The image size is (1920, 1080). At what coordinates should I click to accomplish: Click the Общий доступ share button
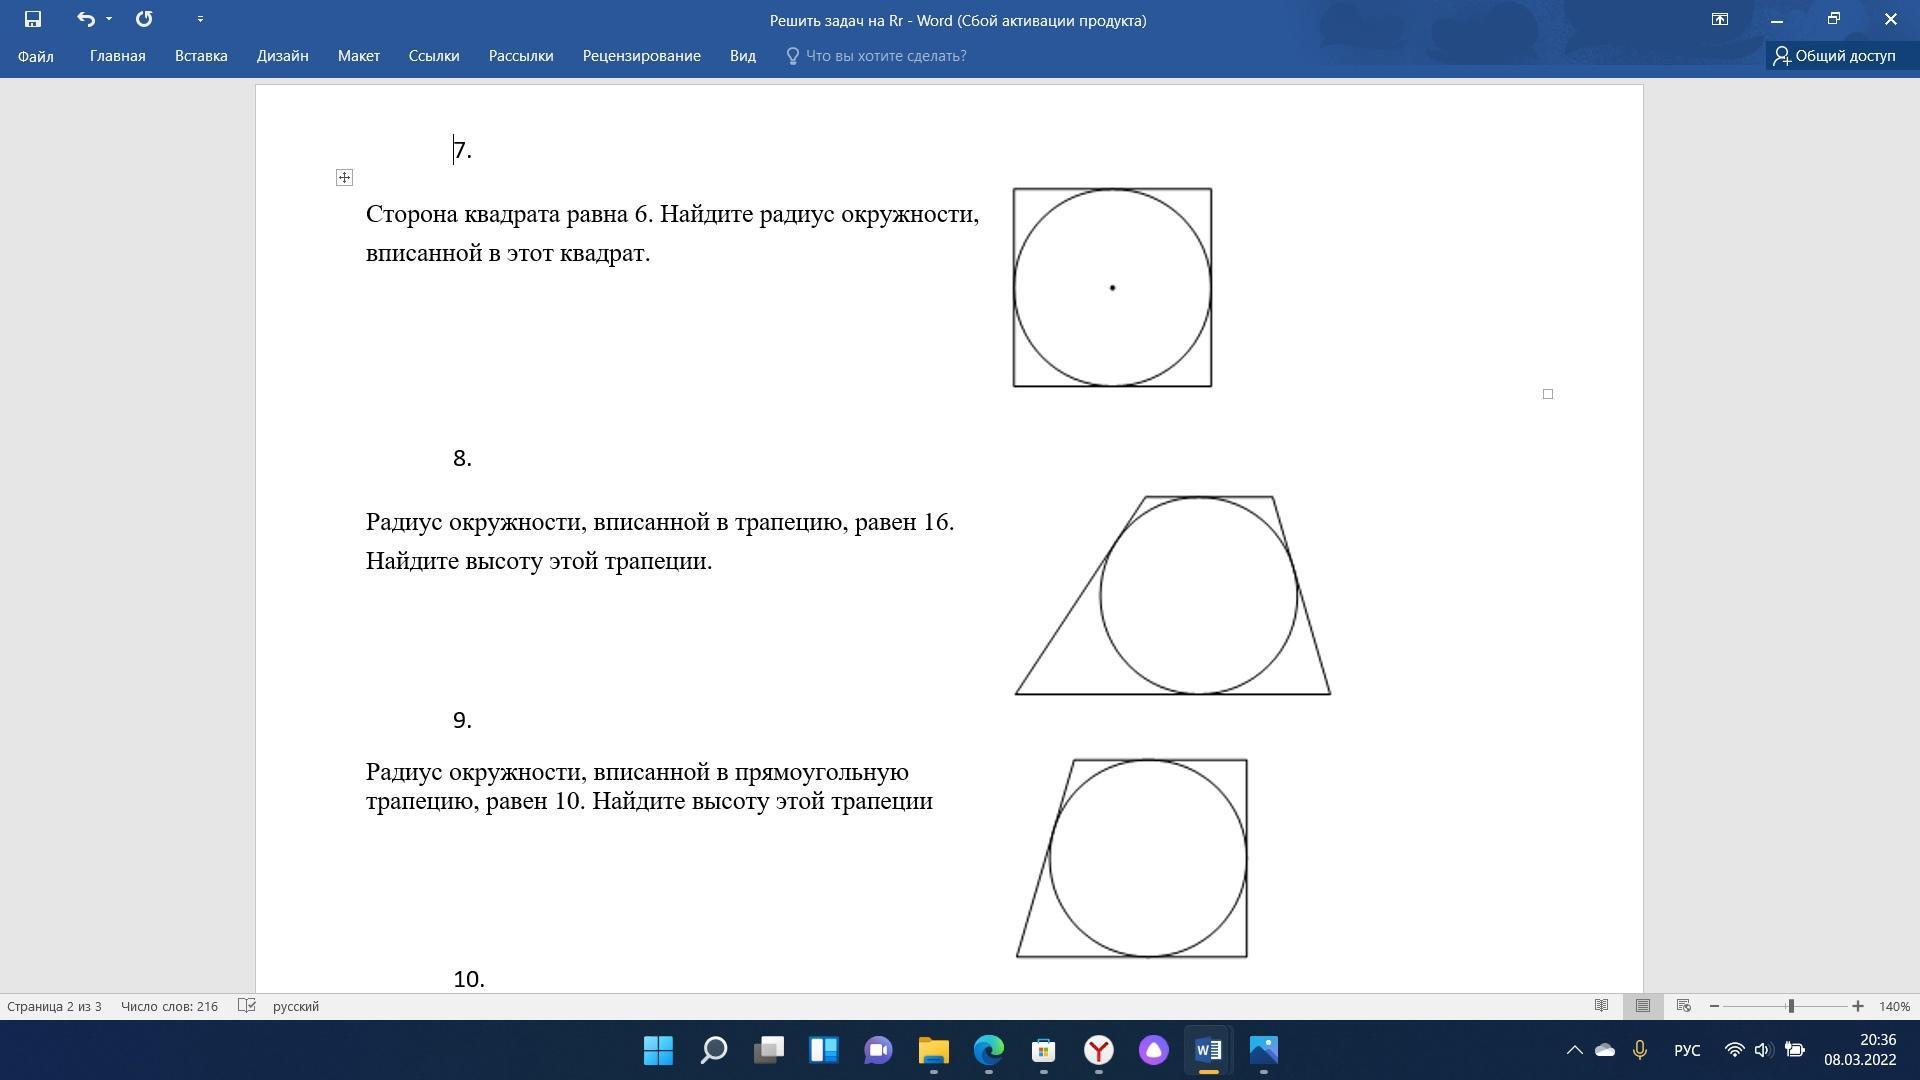coord(1835,56)
